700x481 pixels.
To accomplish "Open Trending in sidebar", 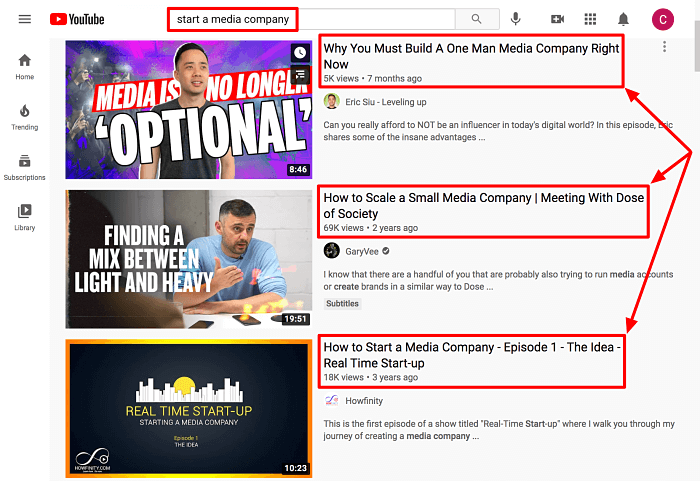I will point(25,117).
